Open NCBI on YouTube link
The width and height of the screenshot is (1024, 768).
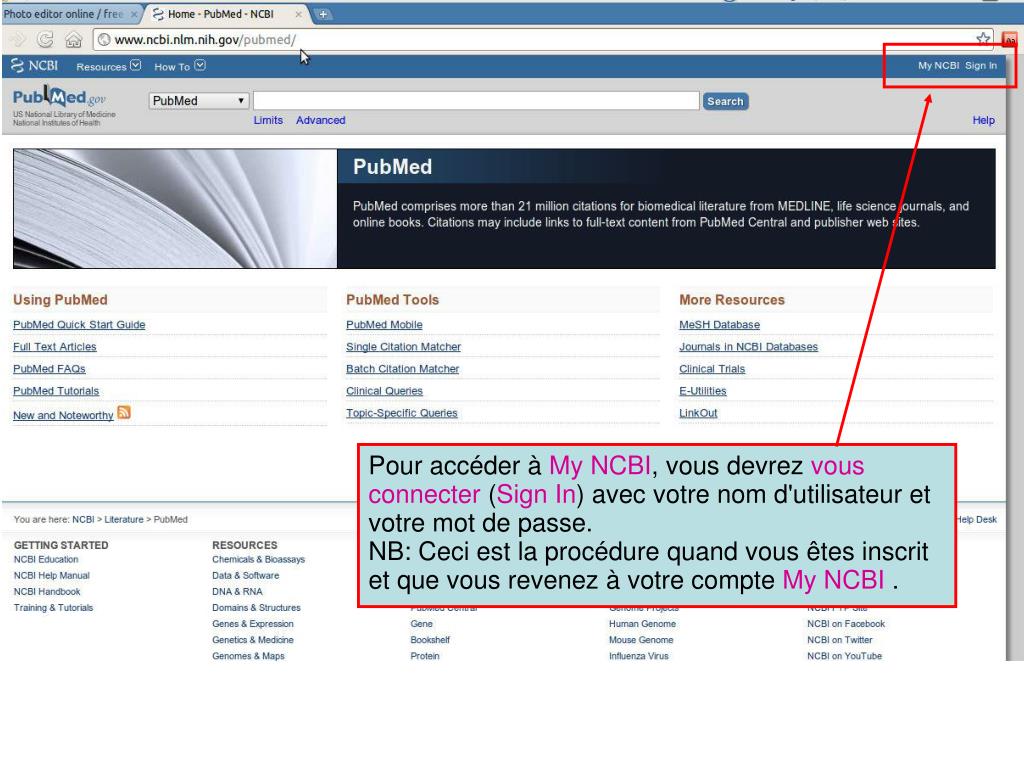coord(844,656)
